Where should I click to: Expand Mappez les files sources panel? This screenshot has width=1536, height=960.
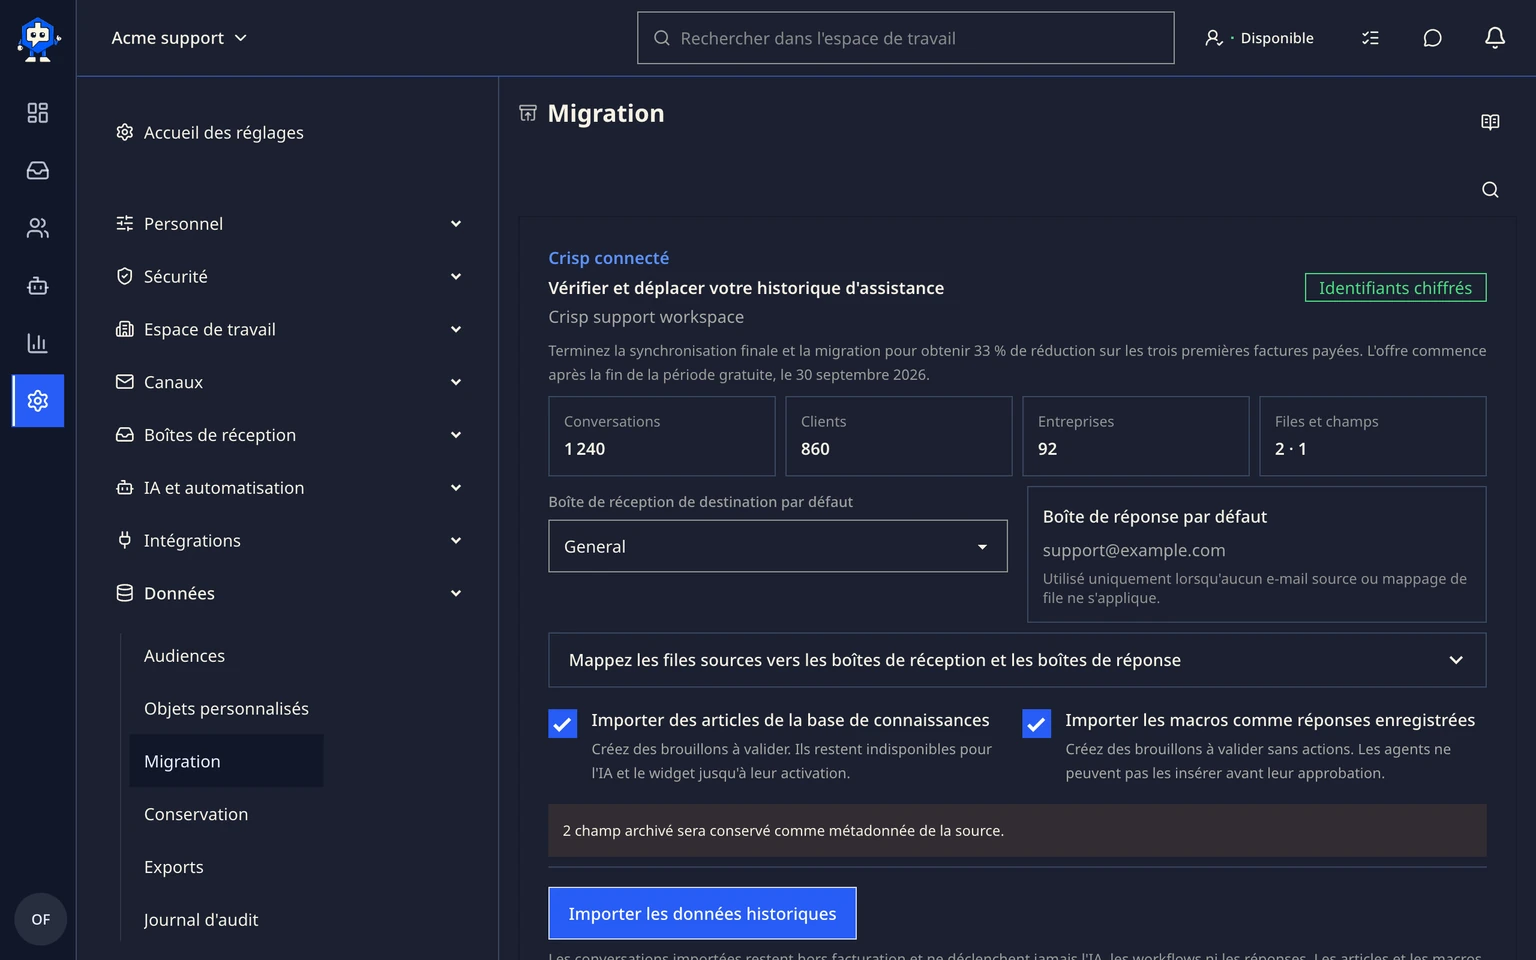point(1017,660)
